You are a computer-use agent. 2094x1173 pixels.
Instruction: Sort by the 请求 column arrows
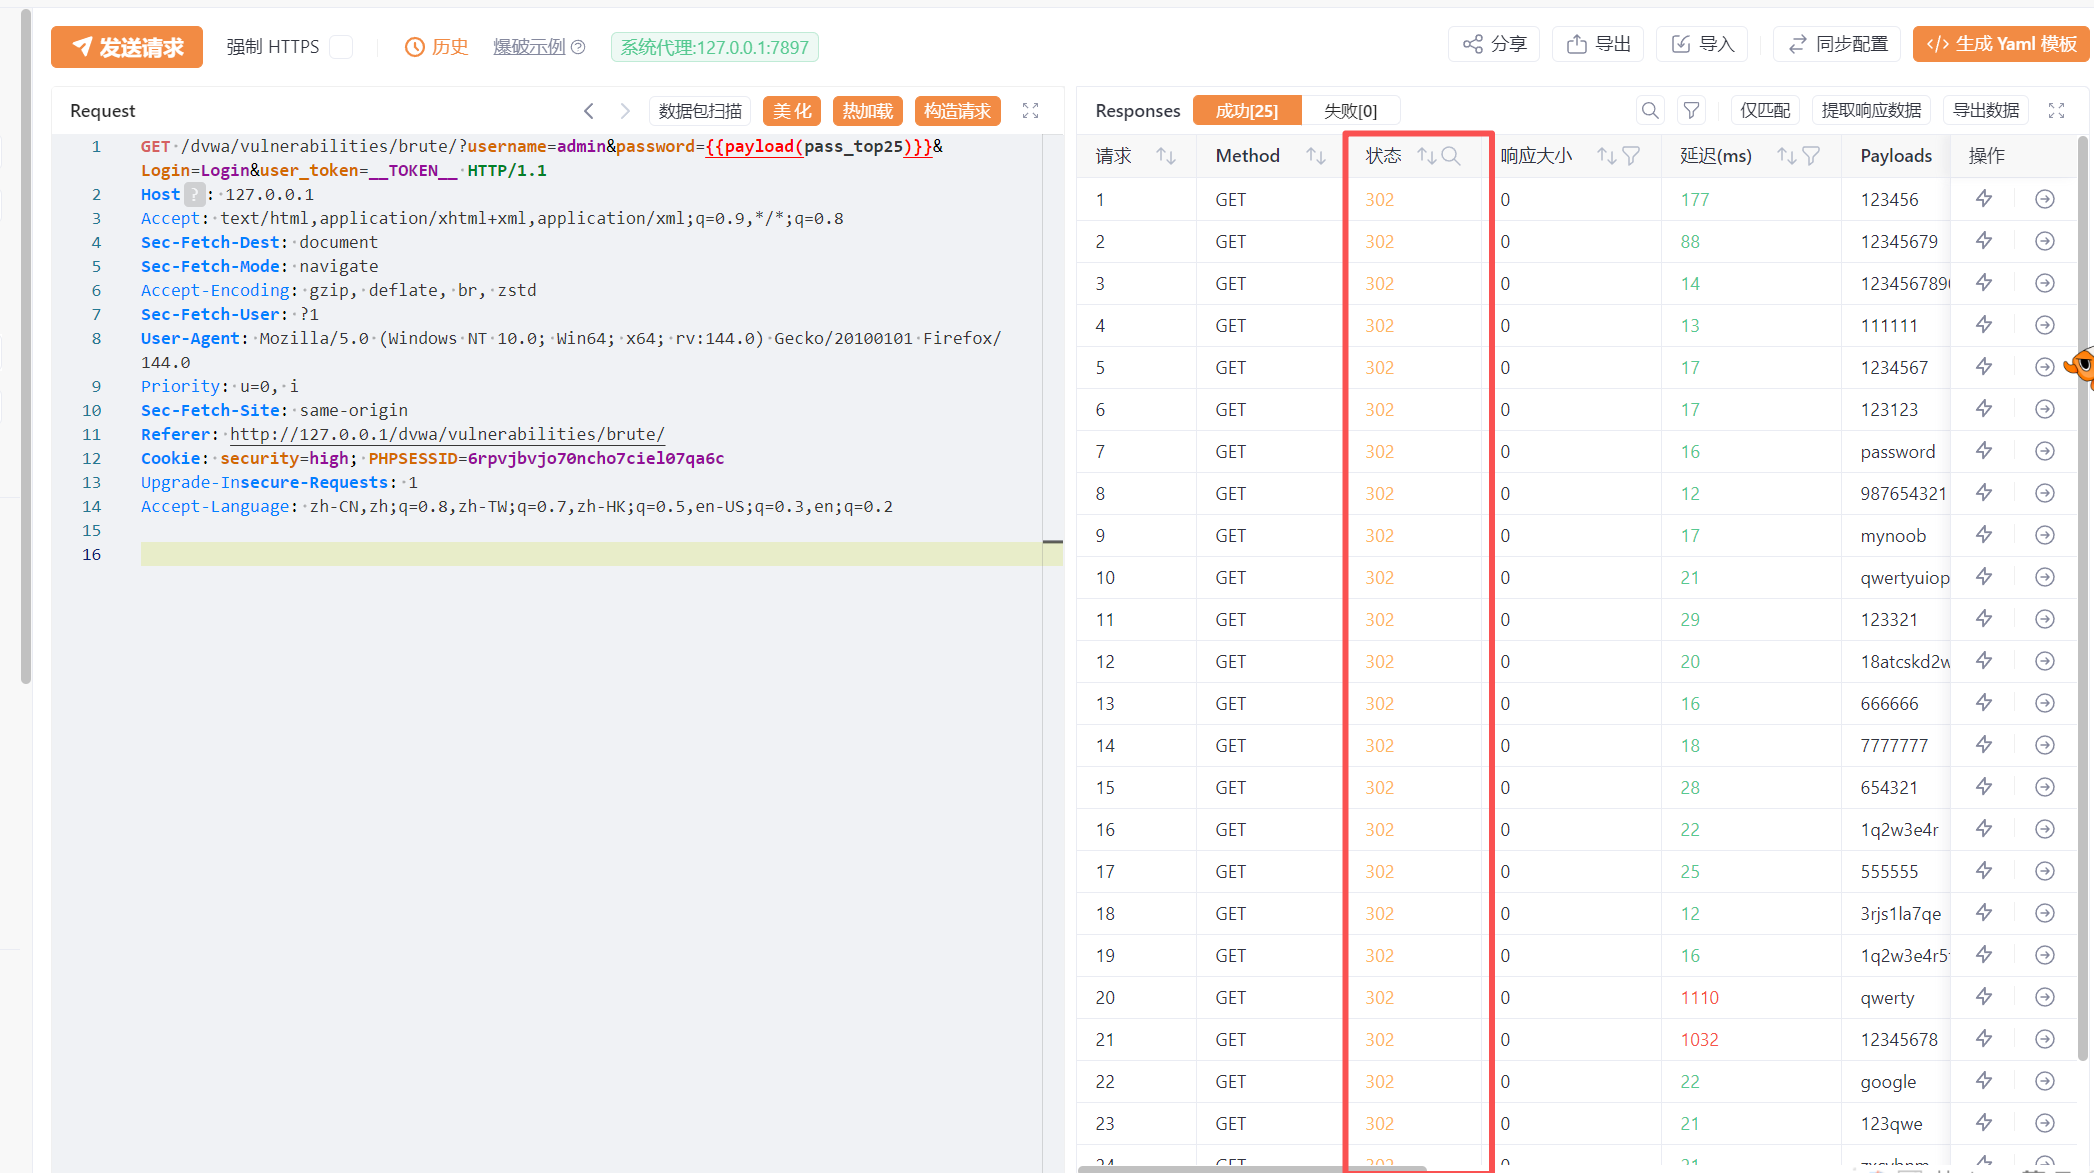tap(1165, 156)
